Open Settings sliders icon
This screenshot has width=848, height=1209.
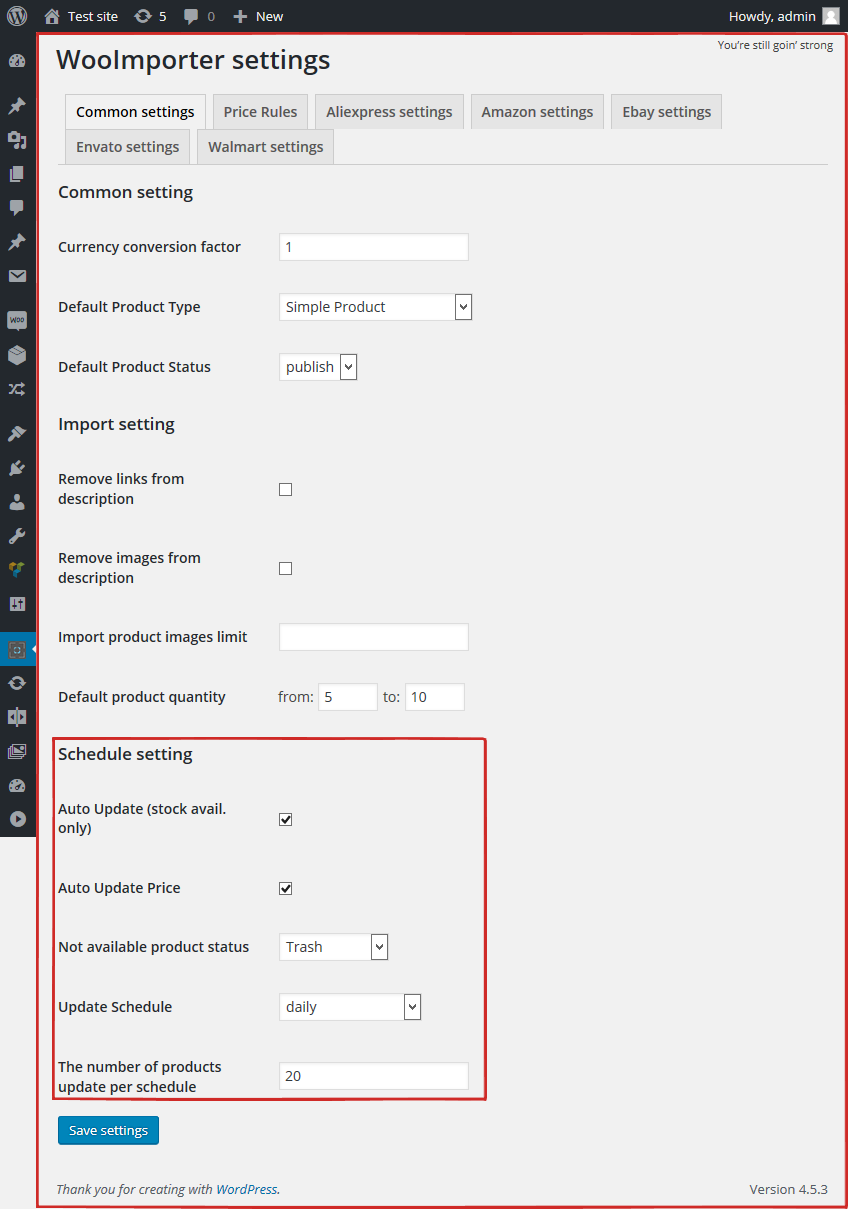pos(17,603)
